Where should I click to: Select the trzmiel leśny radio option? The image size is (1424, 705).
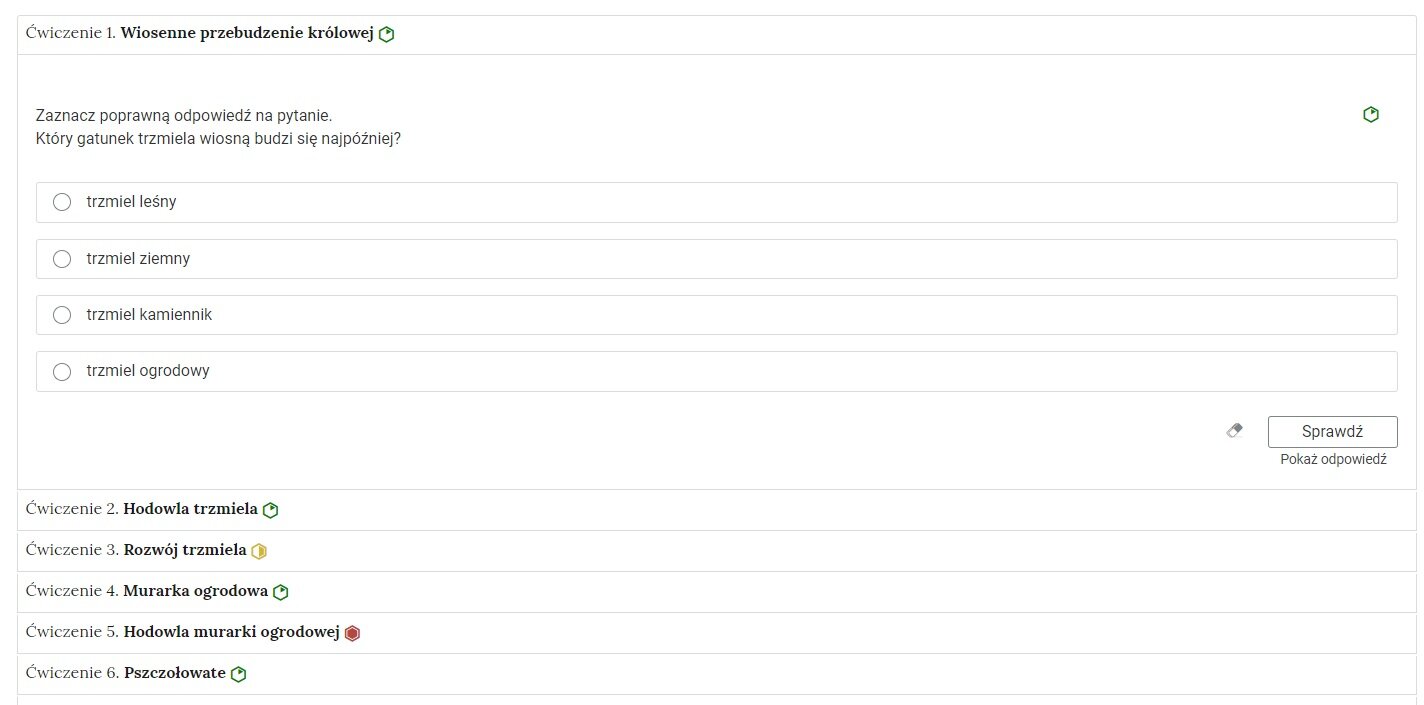pos(62,202)
